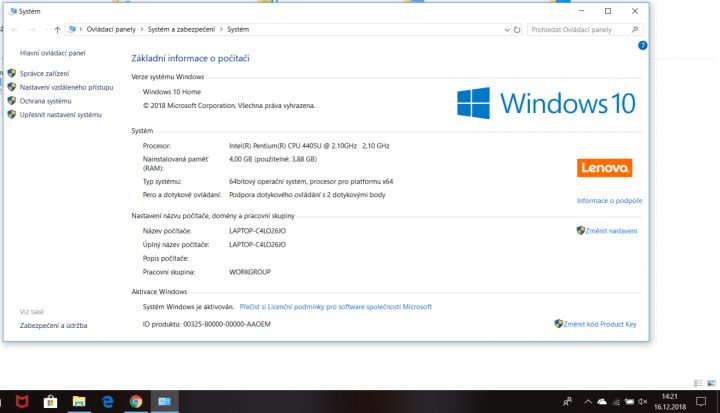
Task: Click the search magnifier icon
Action: 635,30
